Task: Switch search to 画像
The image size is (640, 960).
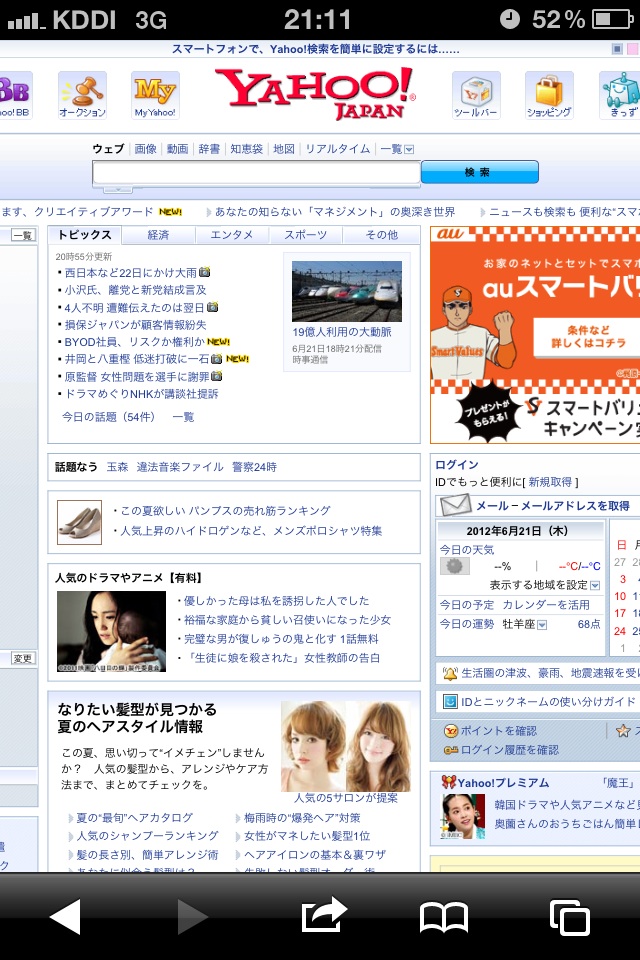Action: click(146, 149)
